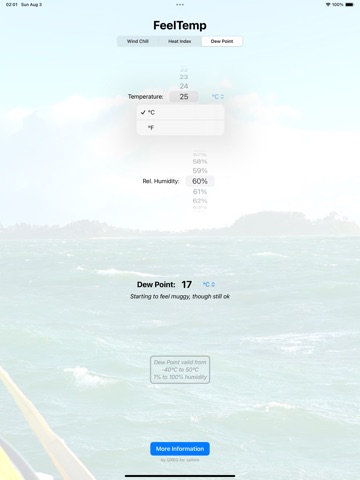Tap the selected temperature value 25
Viewport: 360px width, 480px height.
click(184, 97)
